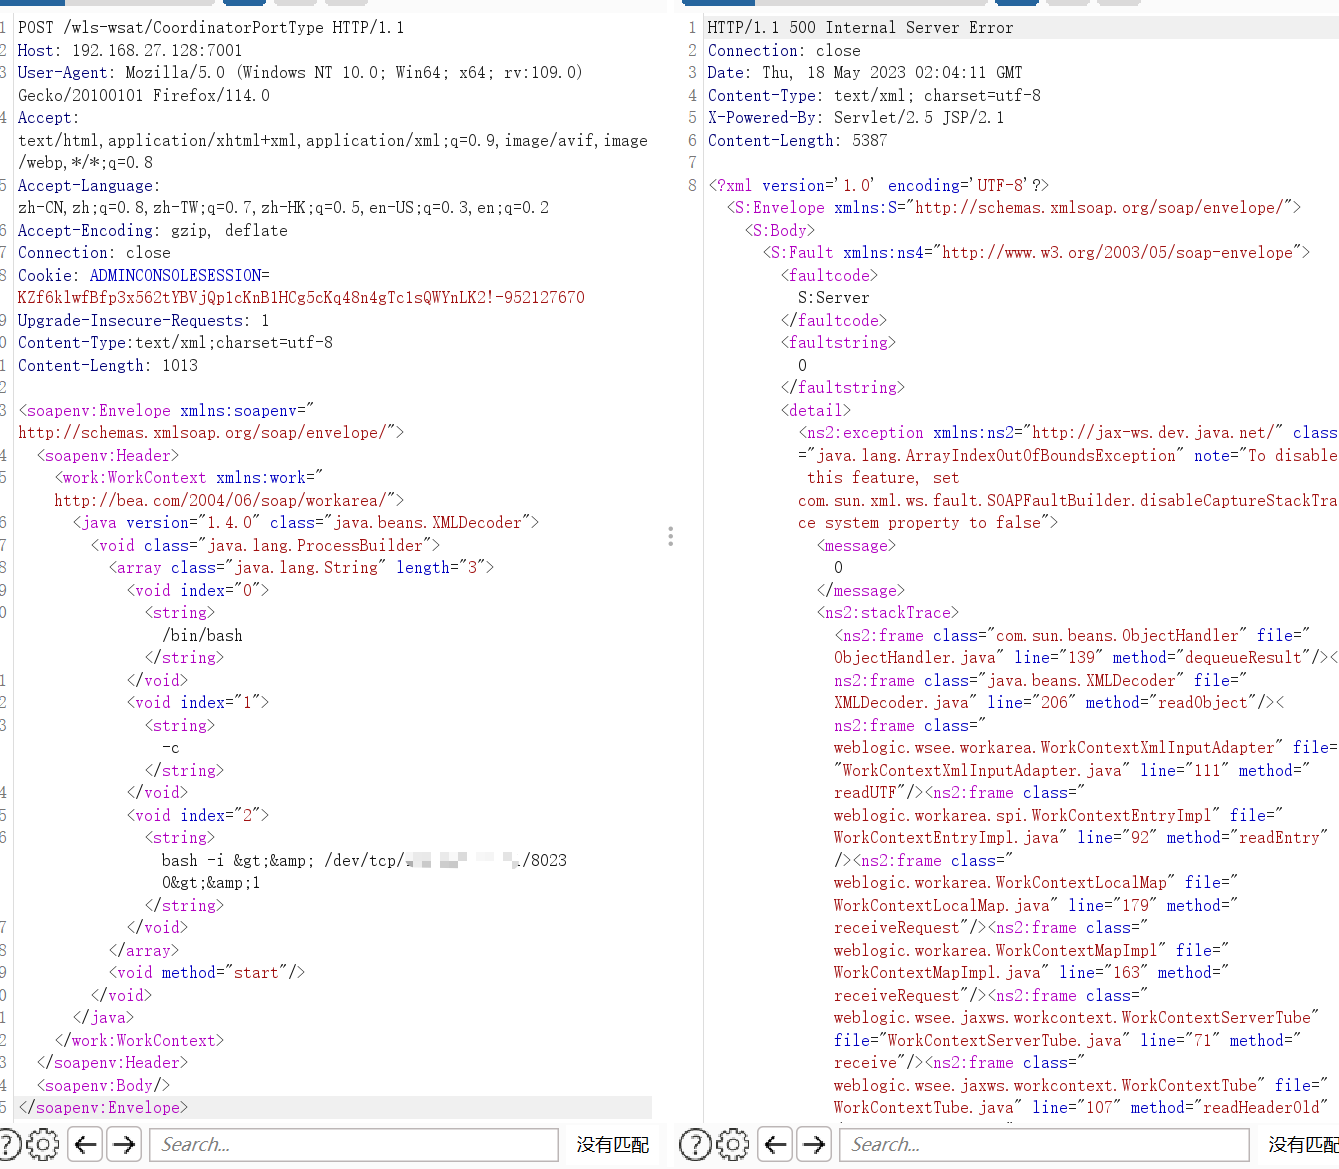
Task: Click 'weblogic.workarea.spi.WorkContextEntryImpl' frame class text
Action: point(1022,816)
